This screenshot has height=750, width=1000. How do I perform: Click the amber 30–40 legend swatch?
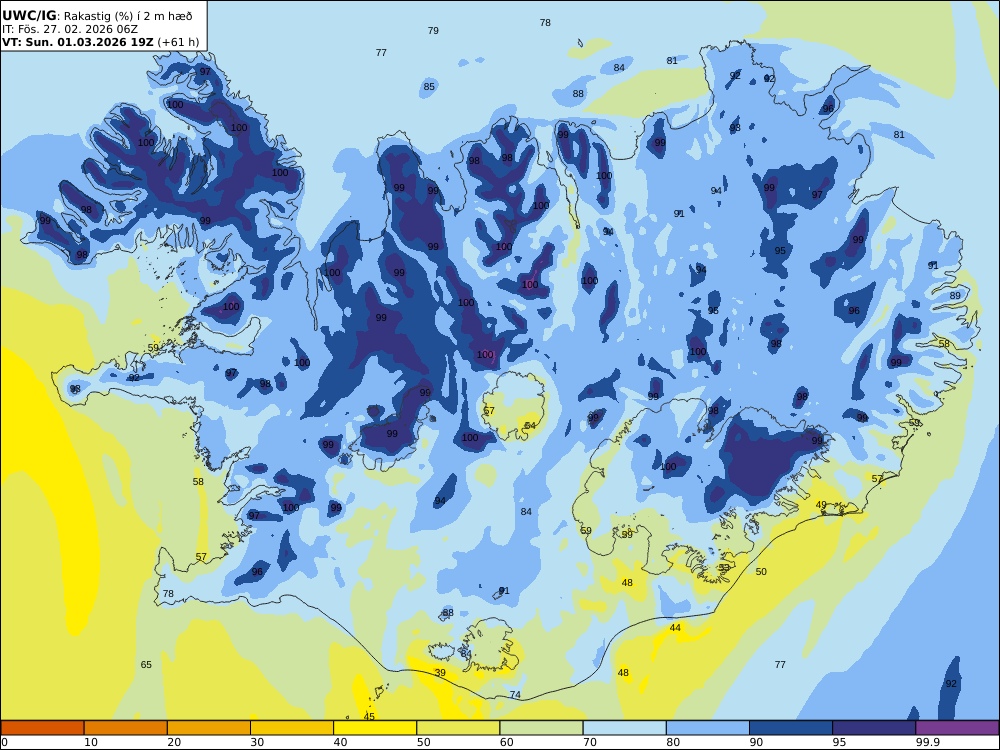[x=292, y=728]
